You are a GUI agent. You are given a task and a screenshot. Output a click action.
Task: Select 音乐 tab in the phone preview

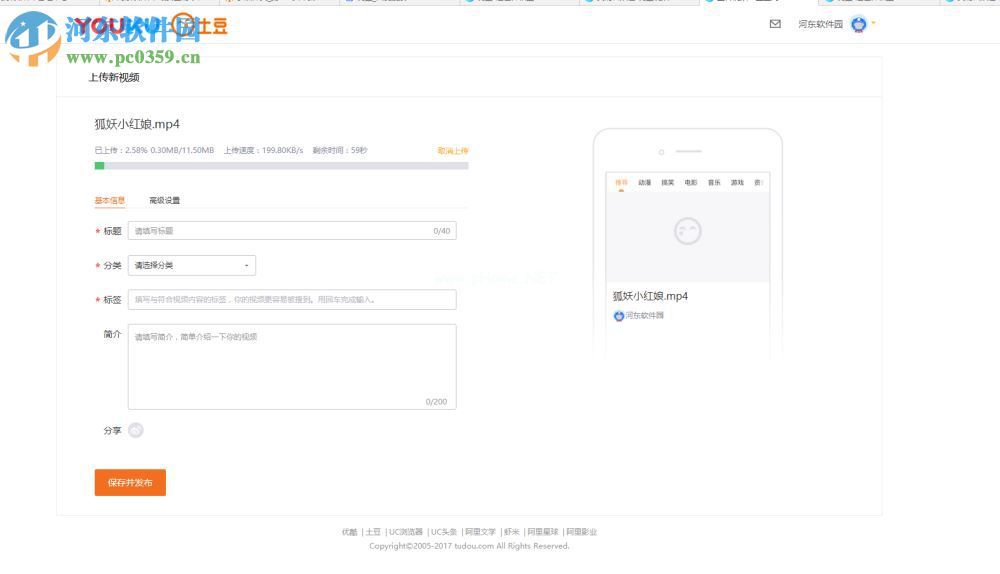[x=714, y=183]
